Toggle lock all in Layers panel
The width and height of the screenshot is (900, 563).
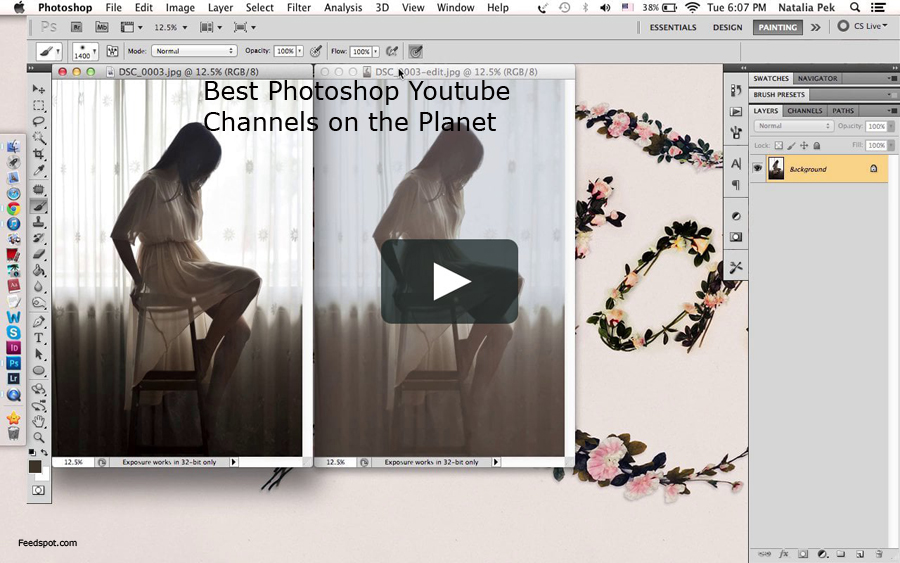pos(816,145)
